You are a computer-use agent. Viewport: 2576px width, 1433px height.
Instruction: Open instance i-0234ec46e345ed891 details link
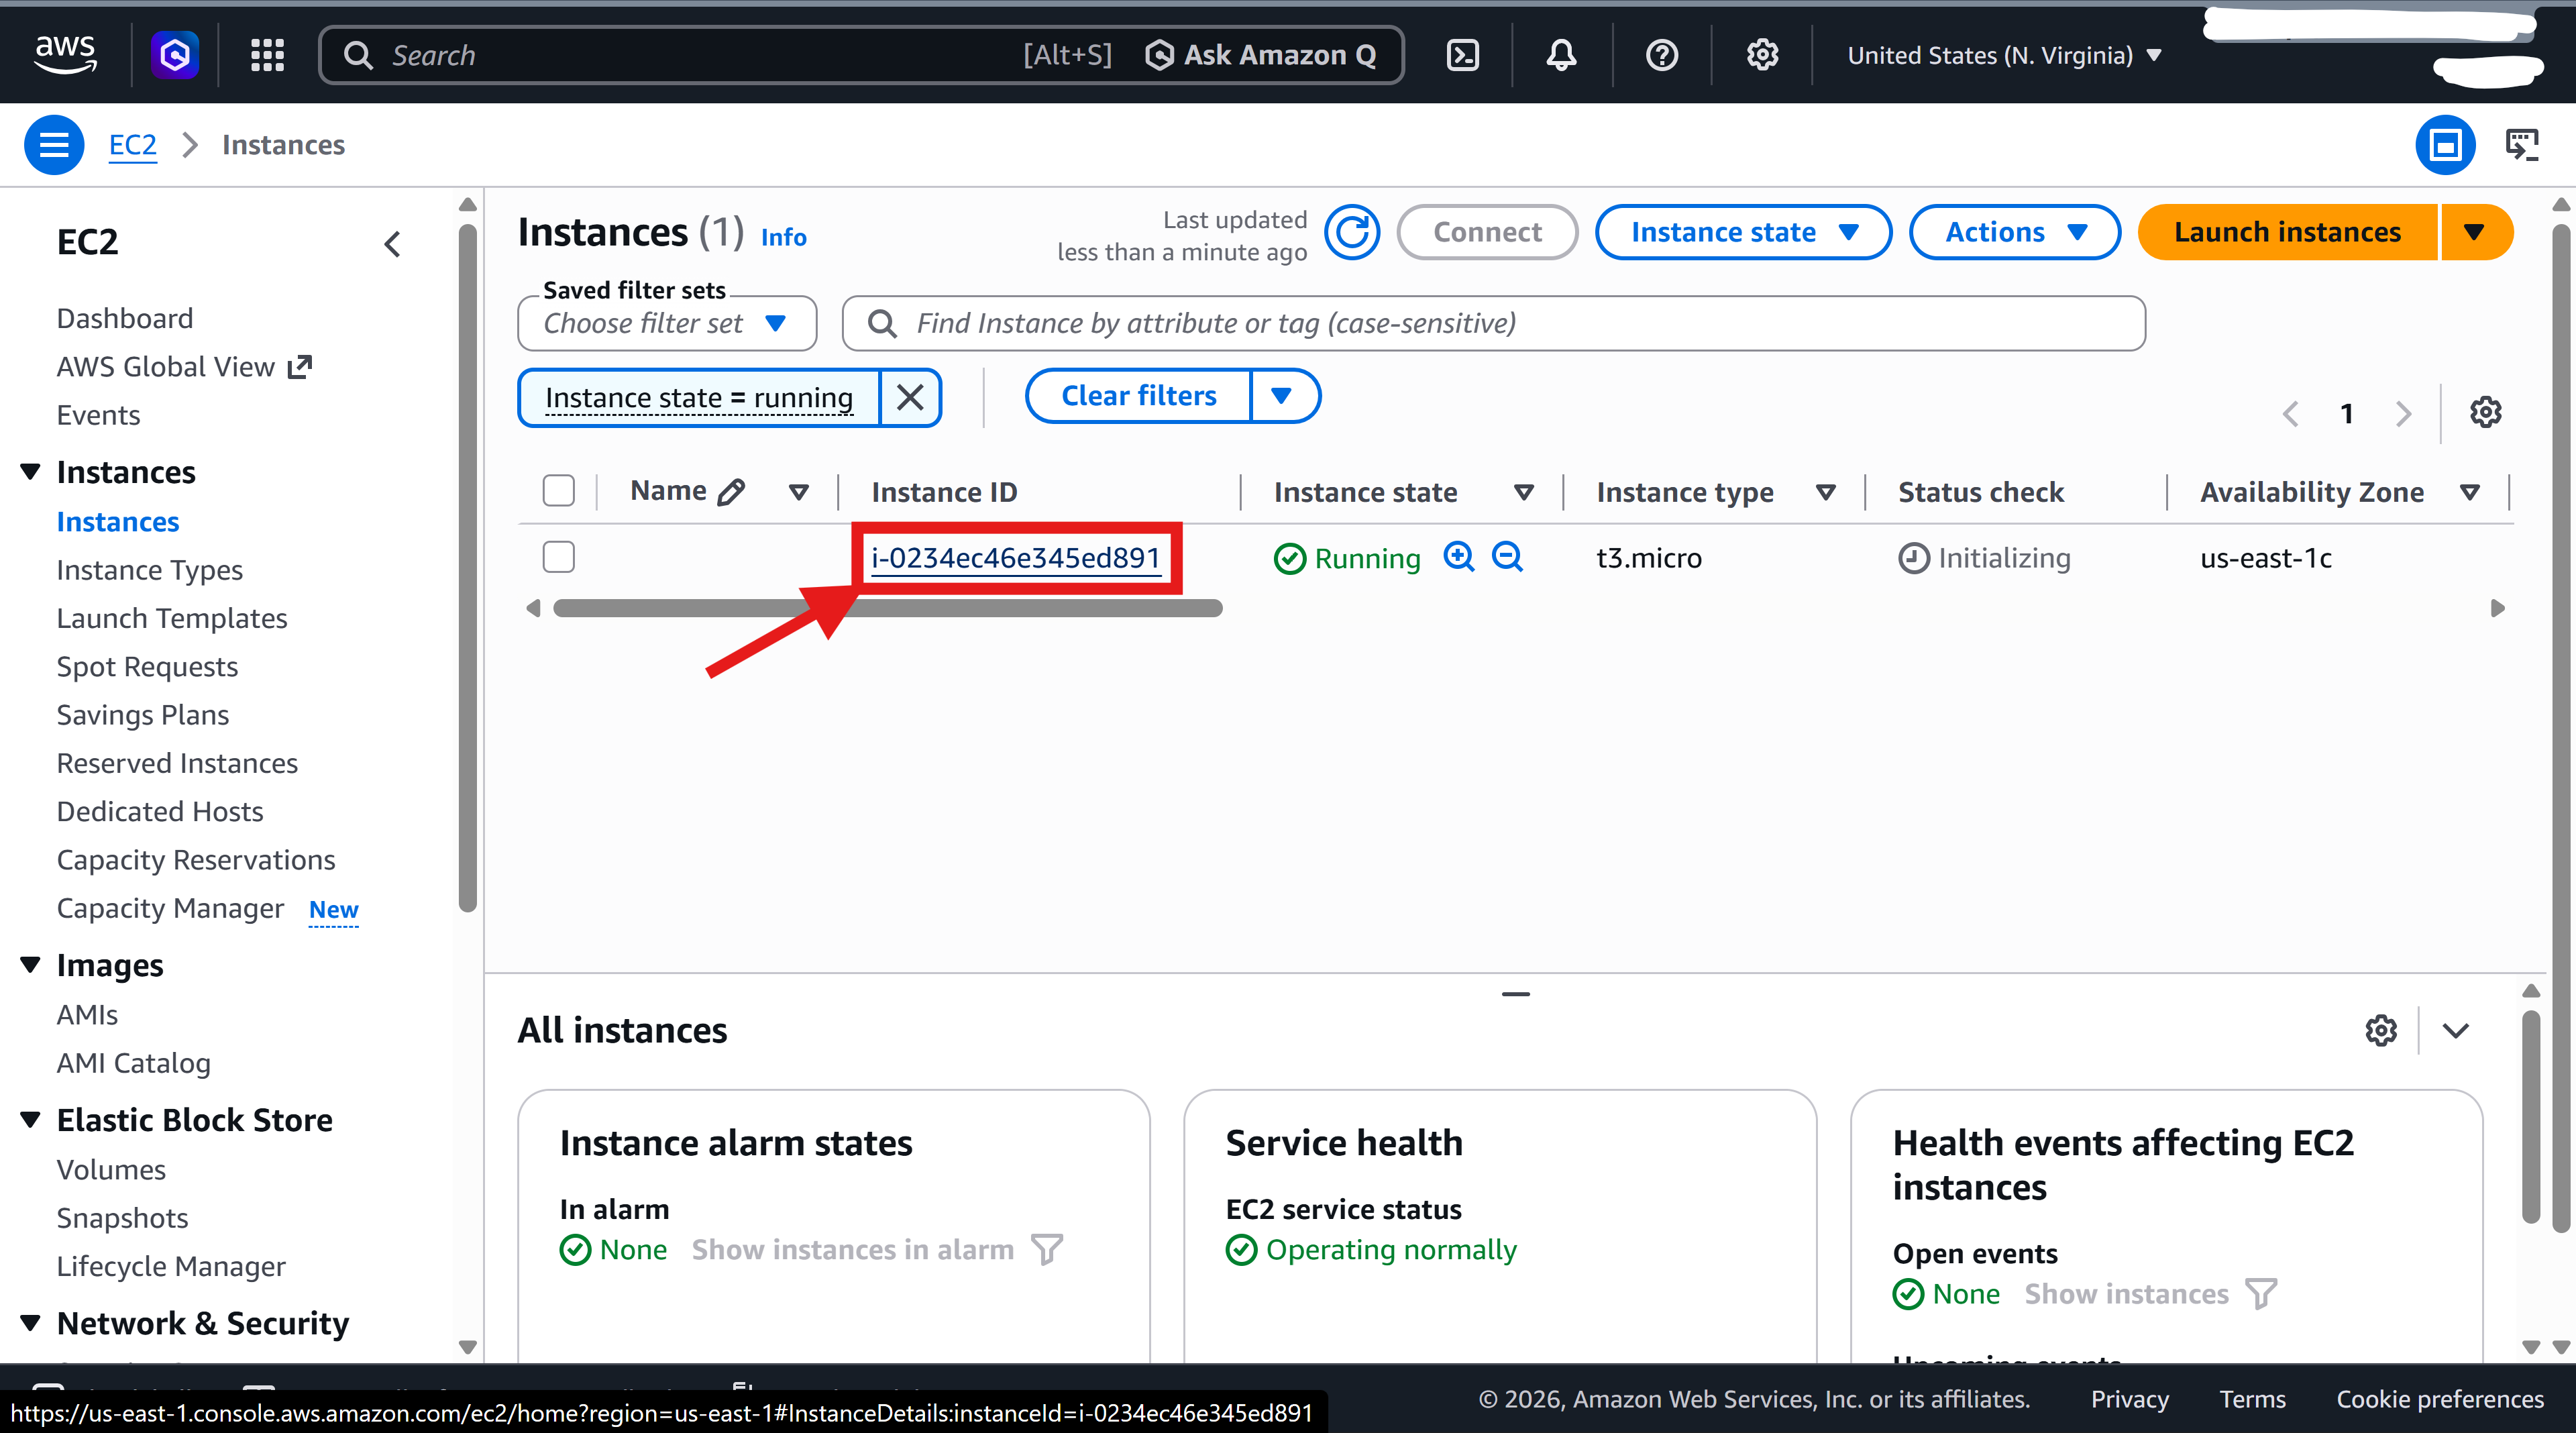click(x=1015, y=558)
